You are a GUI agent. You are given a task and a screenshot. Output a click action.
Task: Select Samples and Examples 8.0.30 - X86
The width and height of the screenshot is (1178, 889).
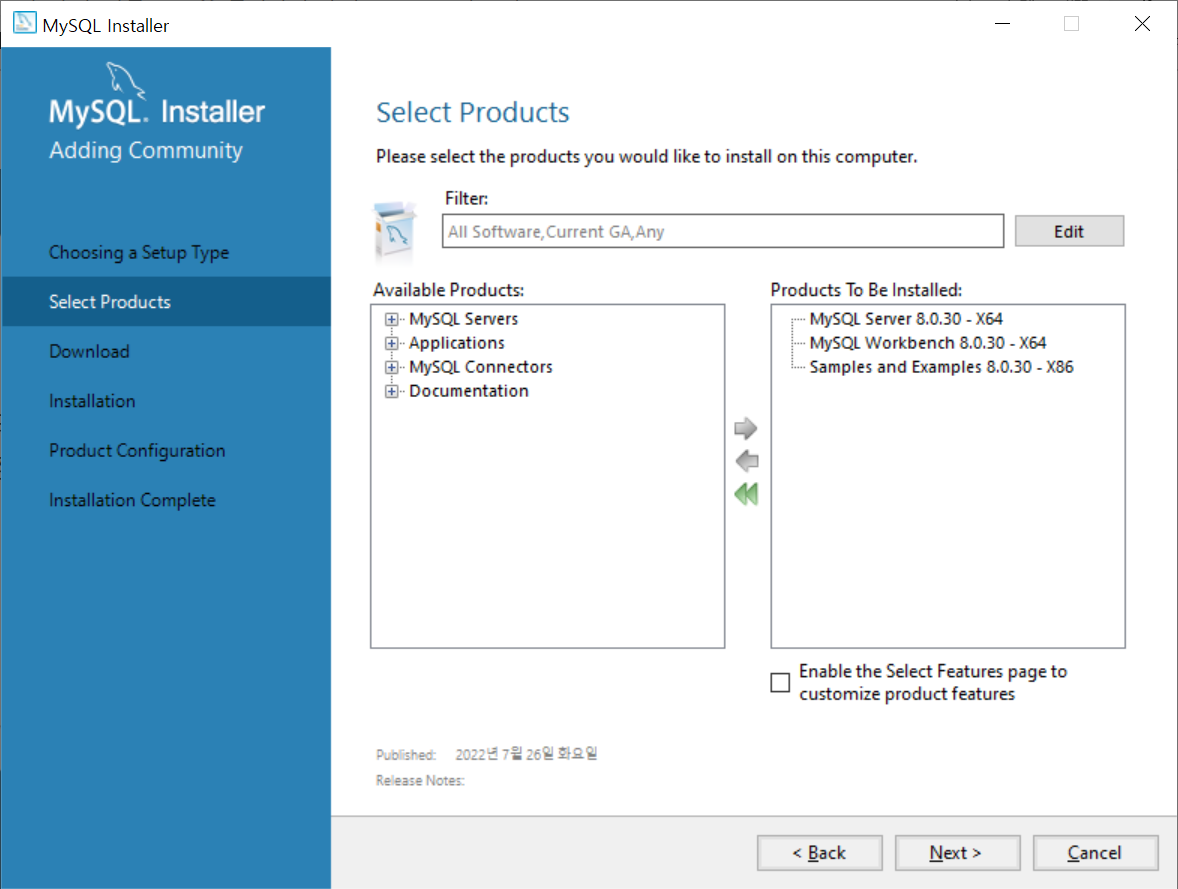coord(941,367)
